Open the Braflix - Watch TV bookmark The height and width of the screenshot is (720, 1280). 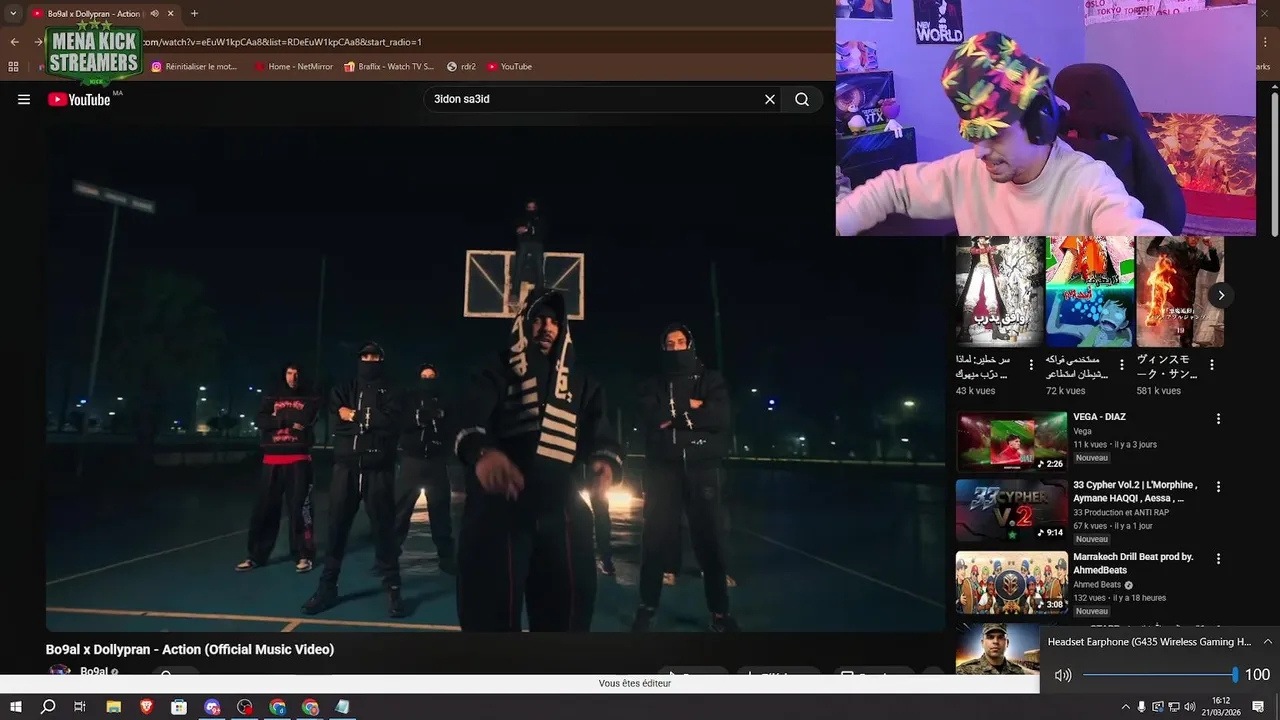[389, 67]
